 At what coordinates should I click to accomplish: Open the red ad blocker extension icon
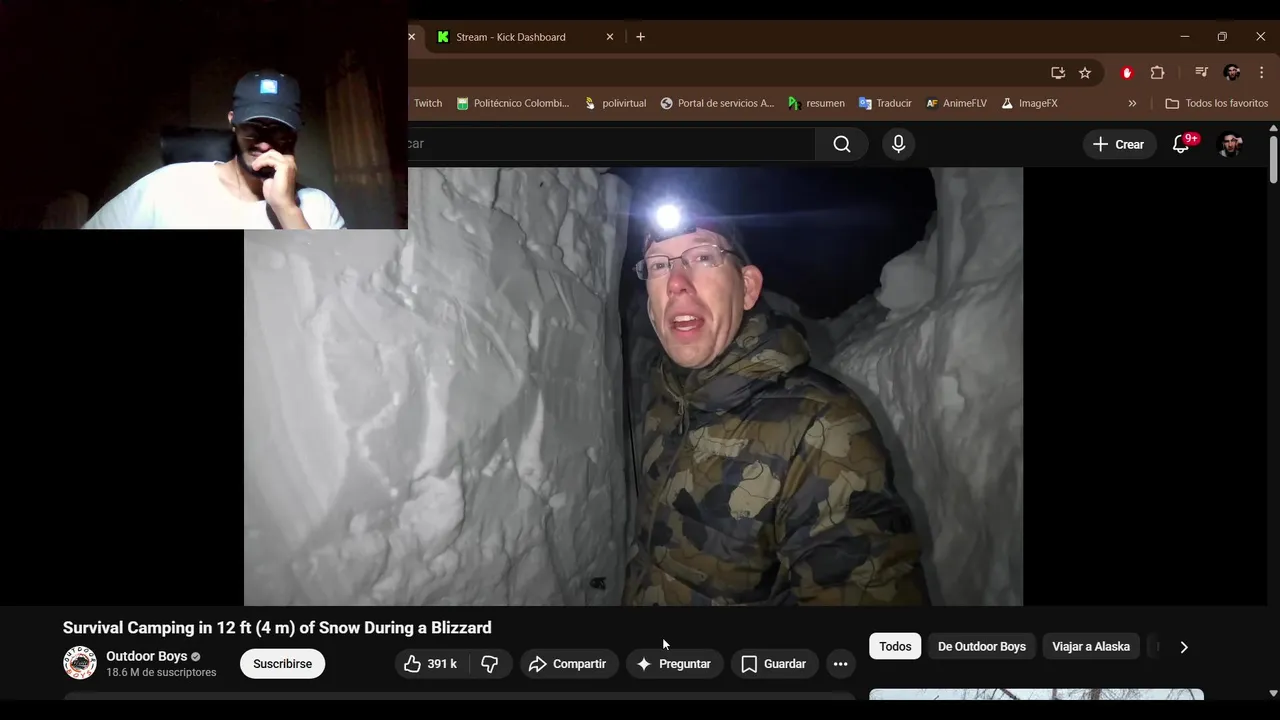pyautogui.click(x=1127, y=73)
